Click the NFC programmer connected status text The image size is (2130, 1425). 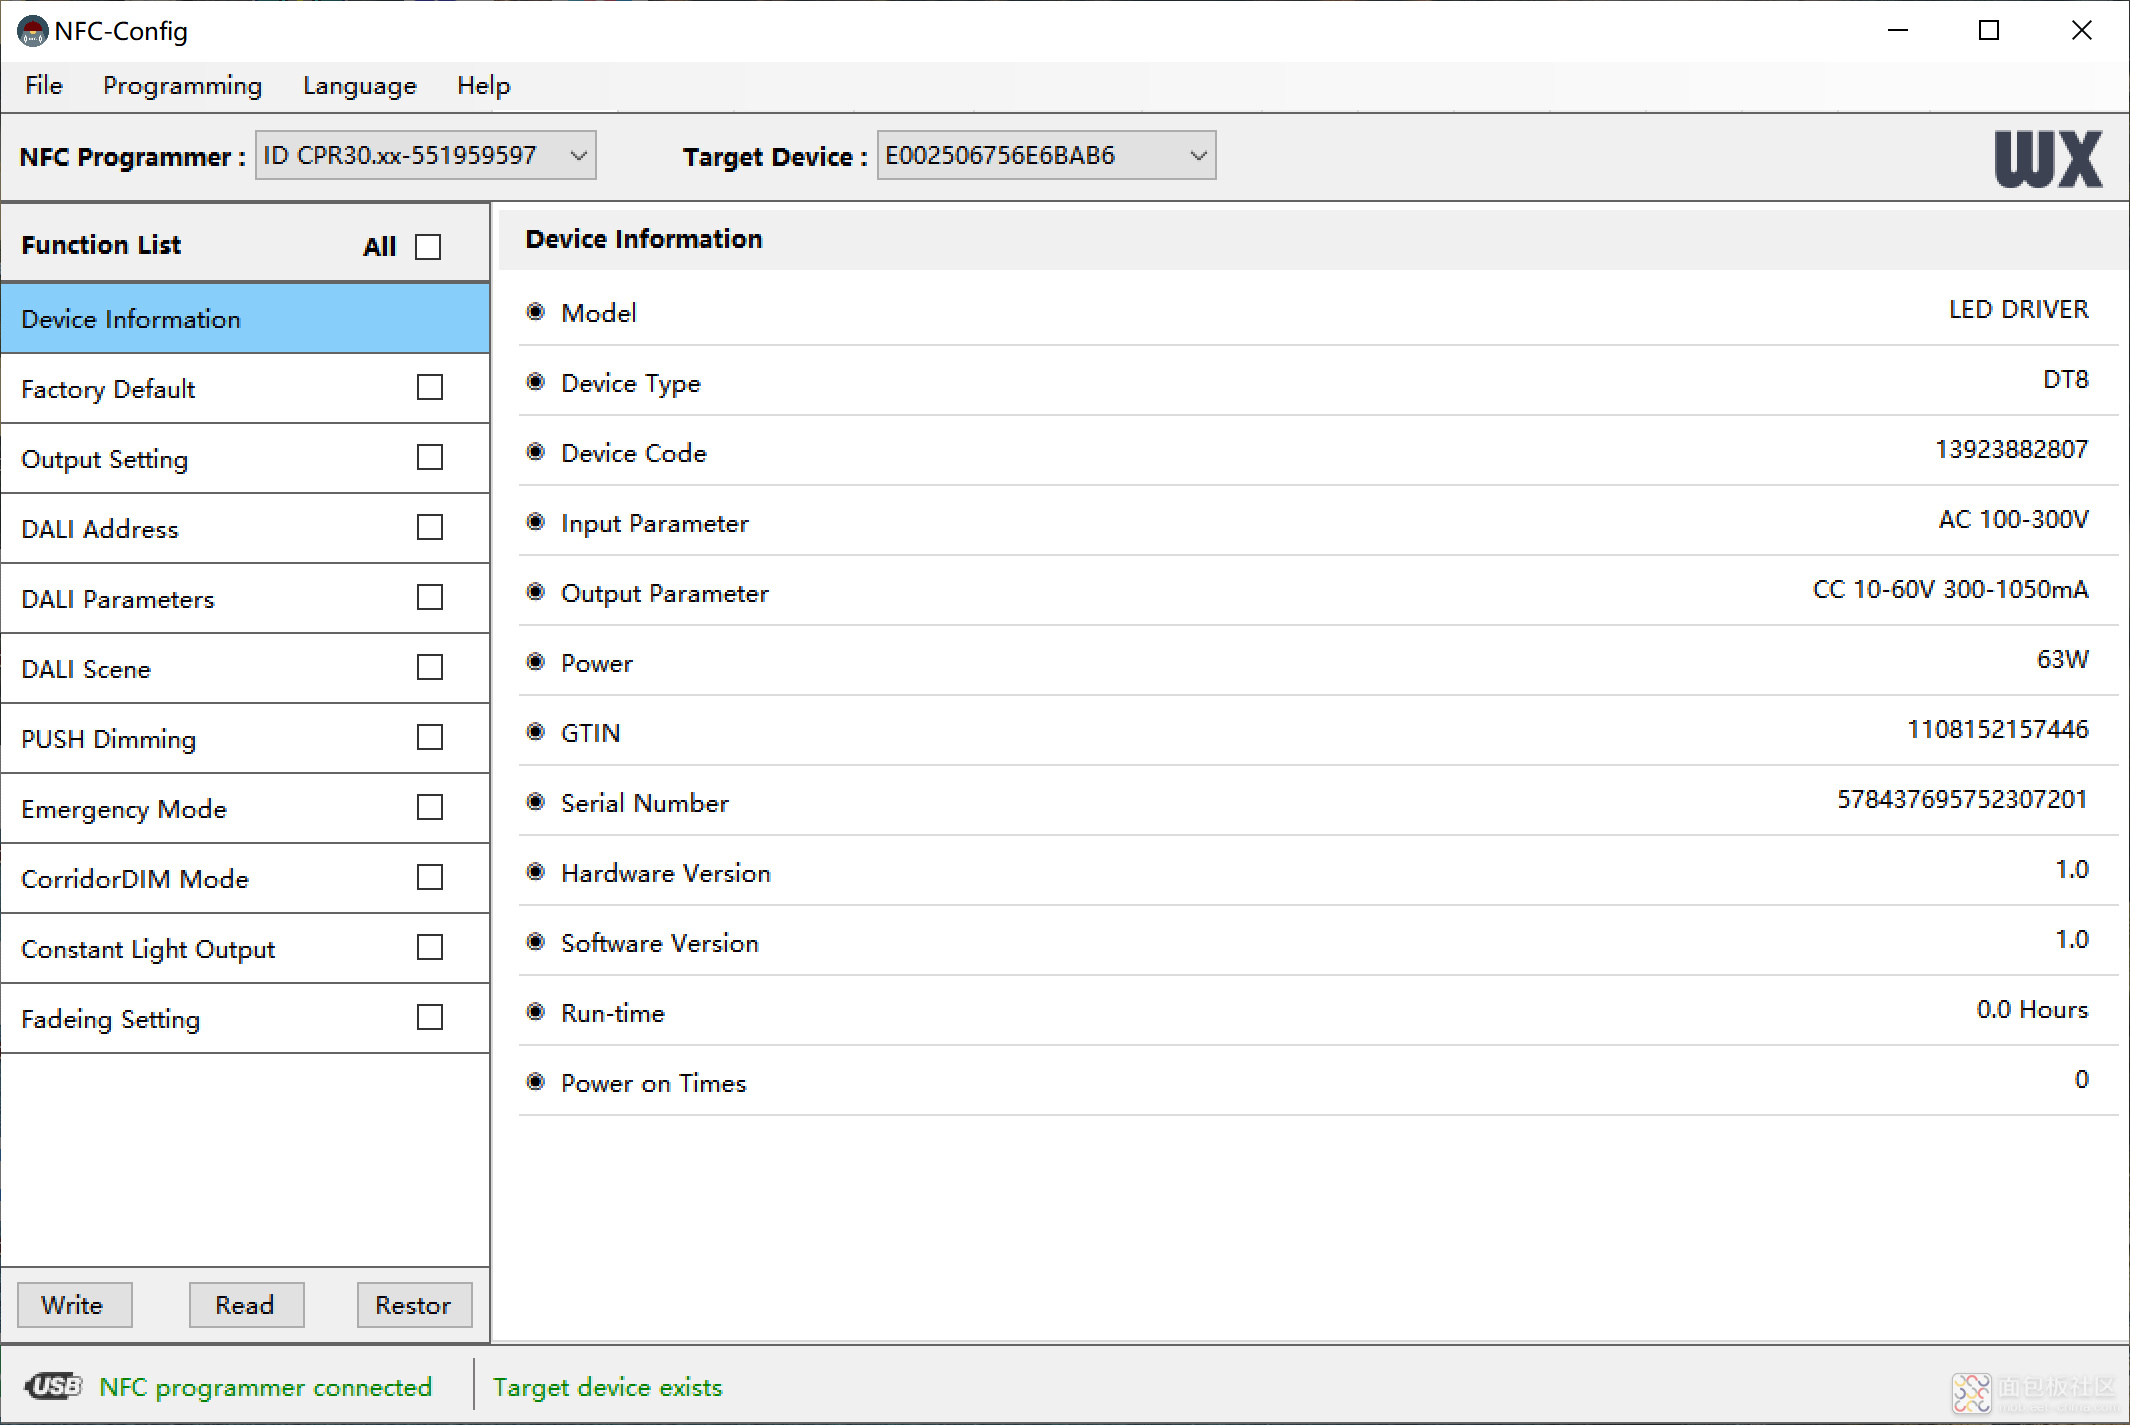pos(266,1387)
